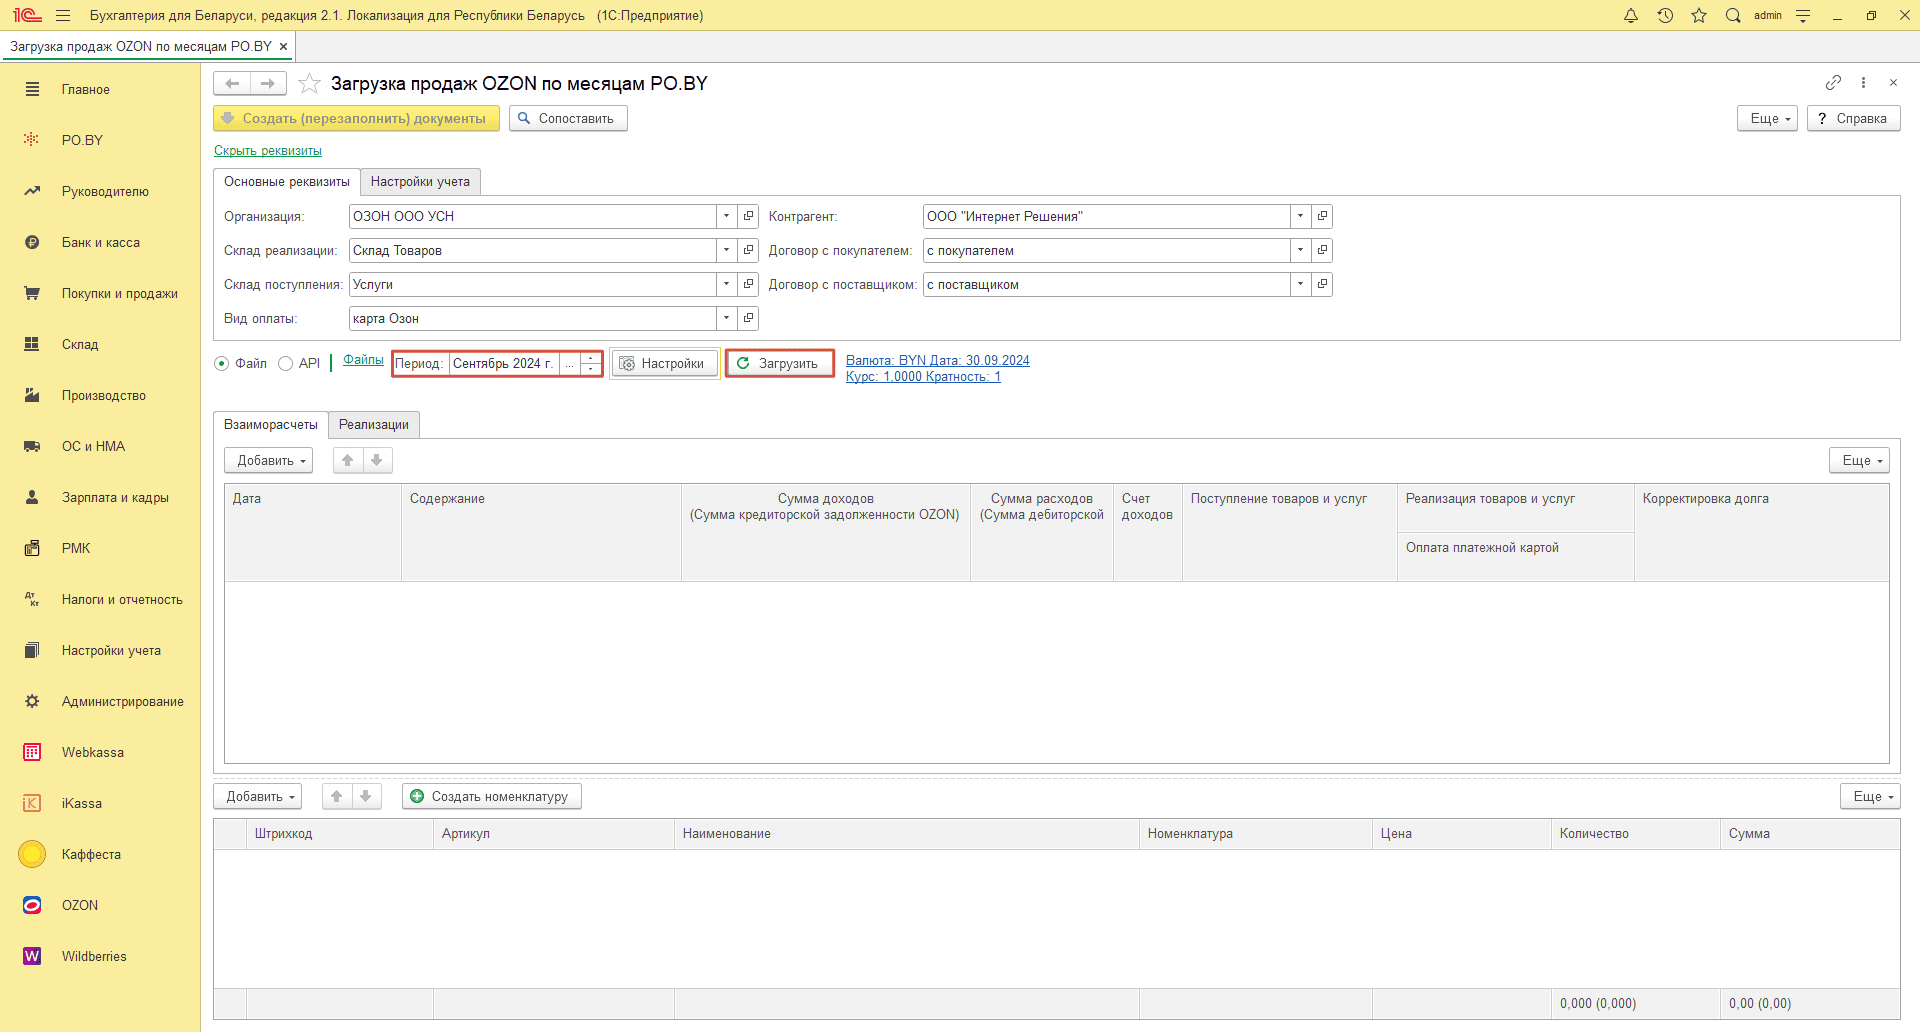Screen dimensions: 1920x1032
Task: Add the form to favorites star
Action: click(x=310, y=83)
